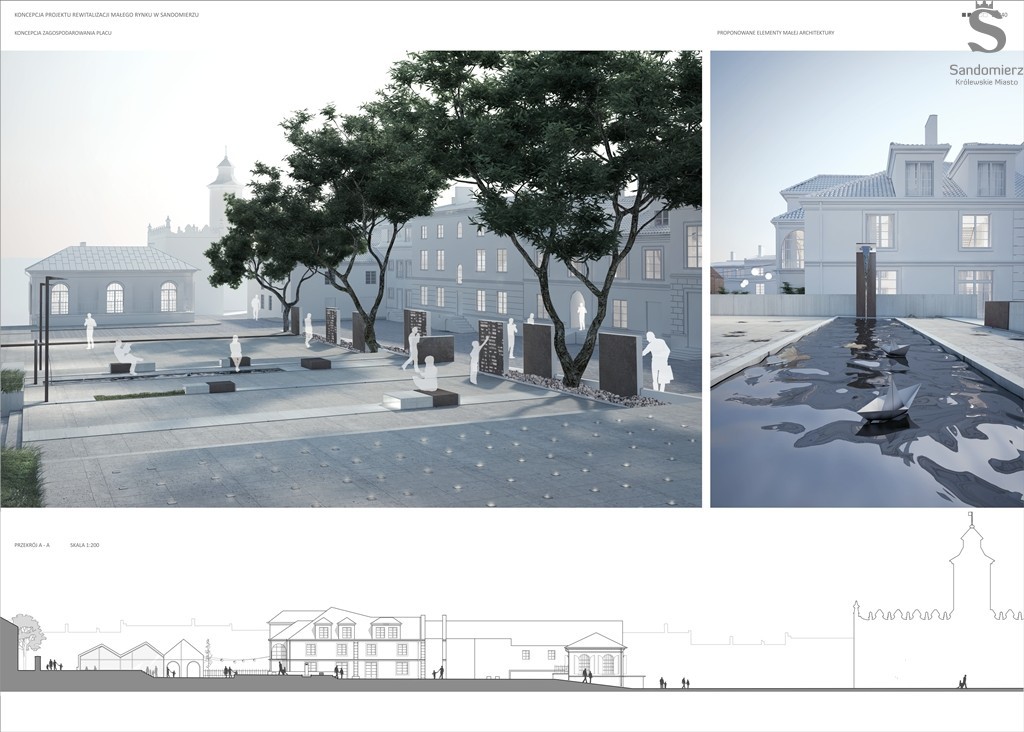Select the 'Królewskie Miasto' tagline
Image resolution: width=1024 pixels, height=732 pixels.
pos(985,82)
